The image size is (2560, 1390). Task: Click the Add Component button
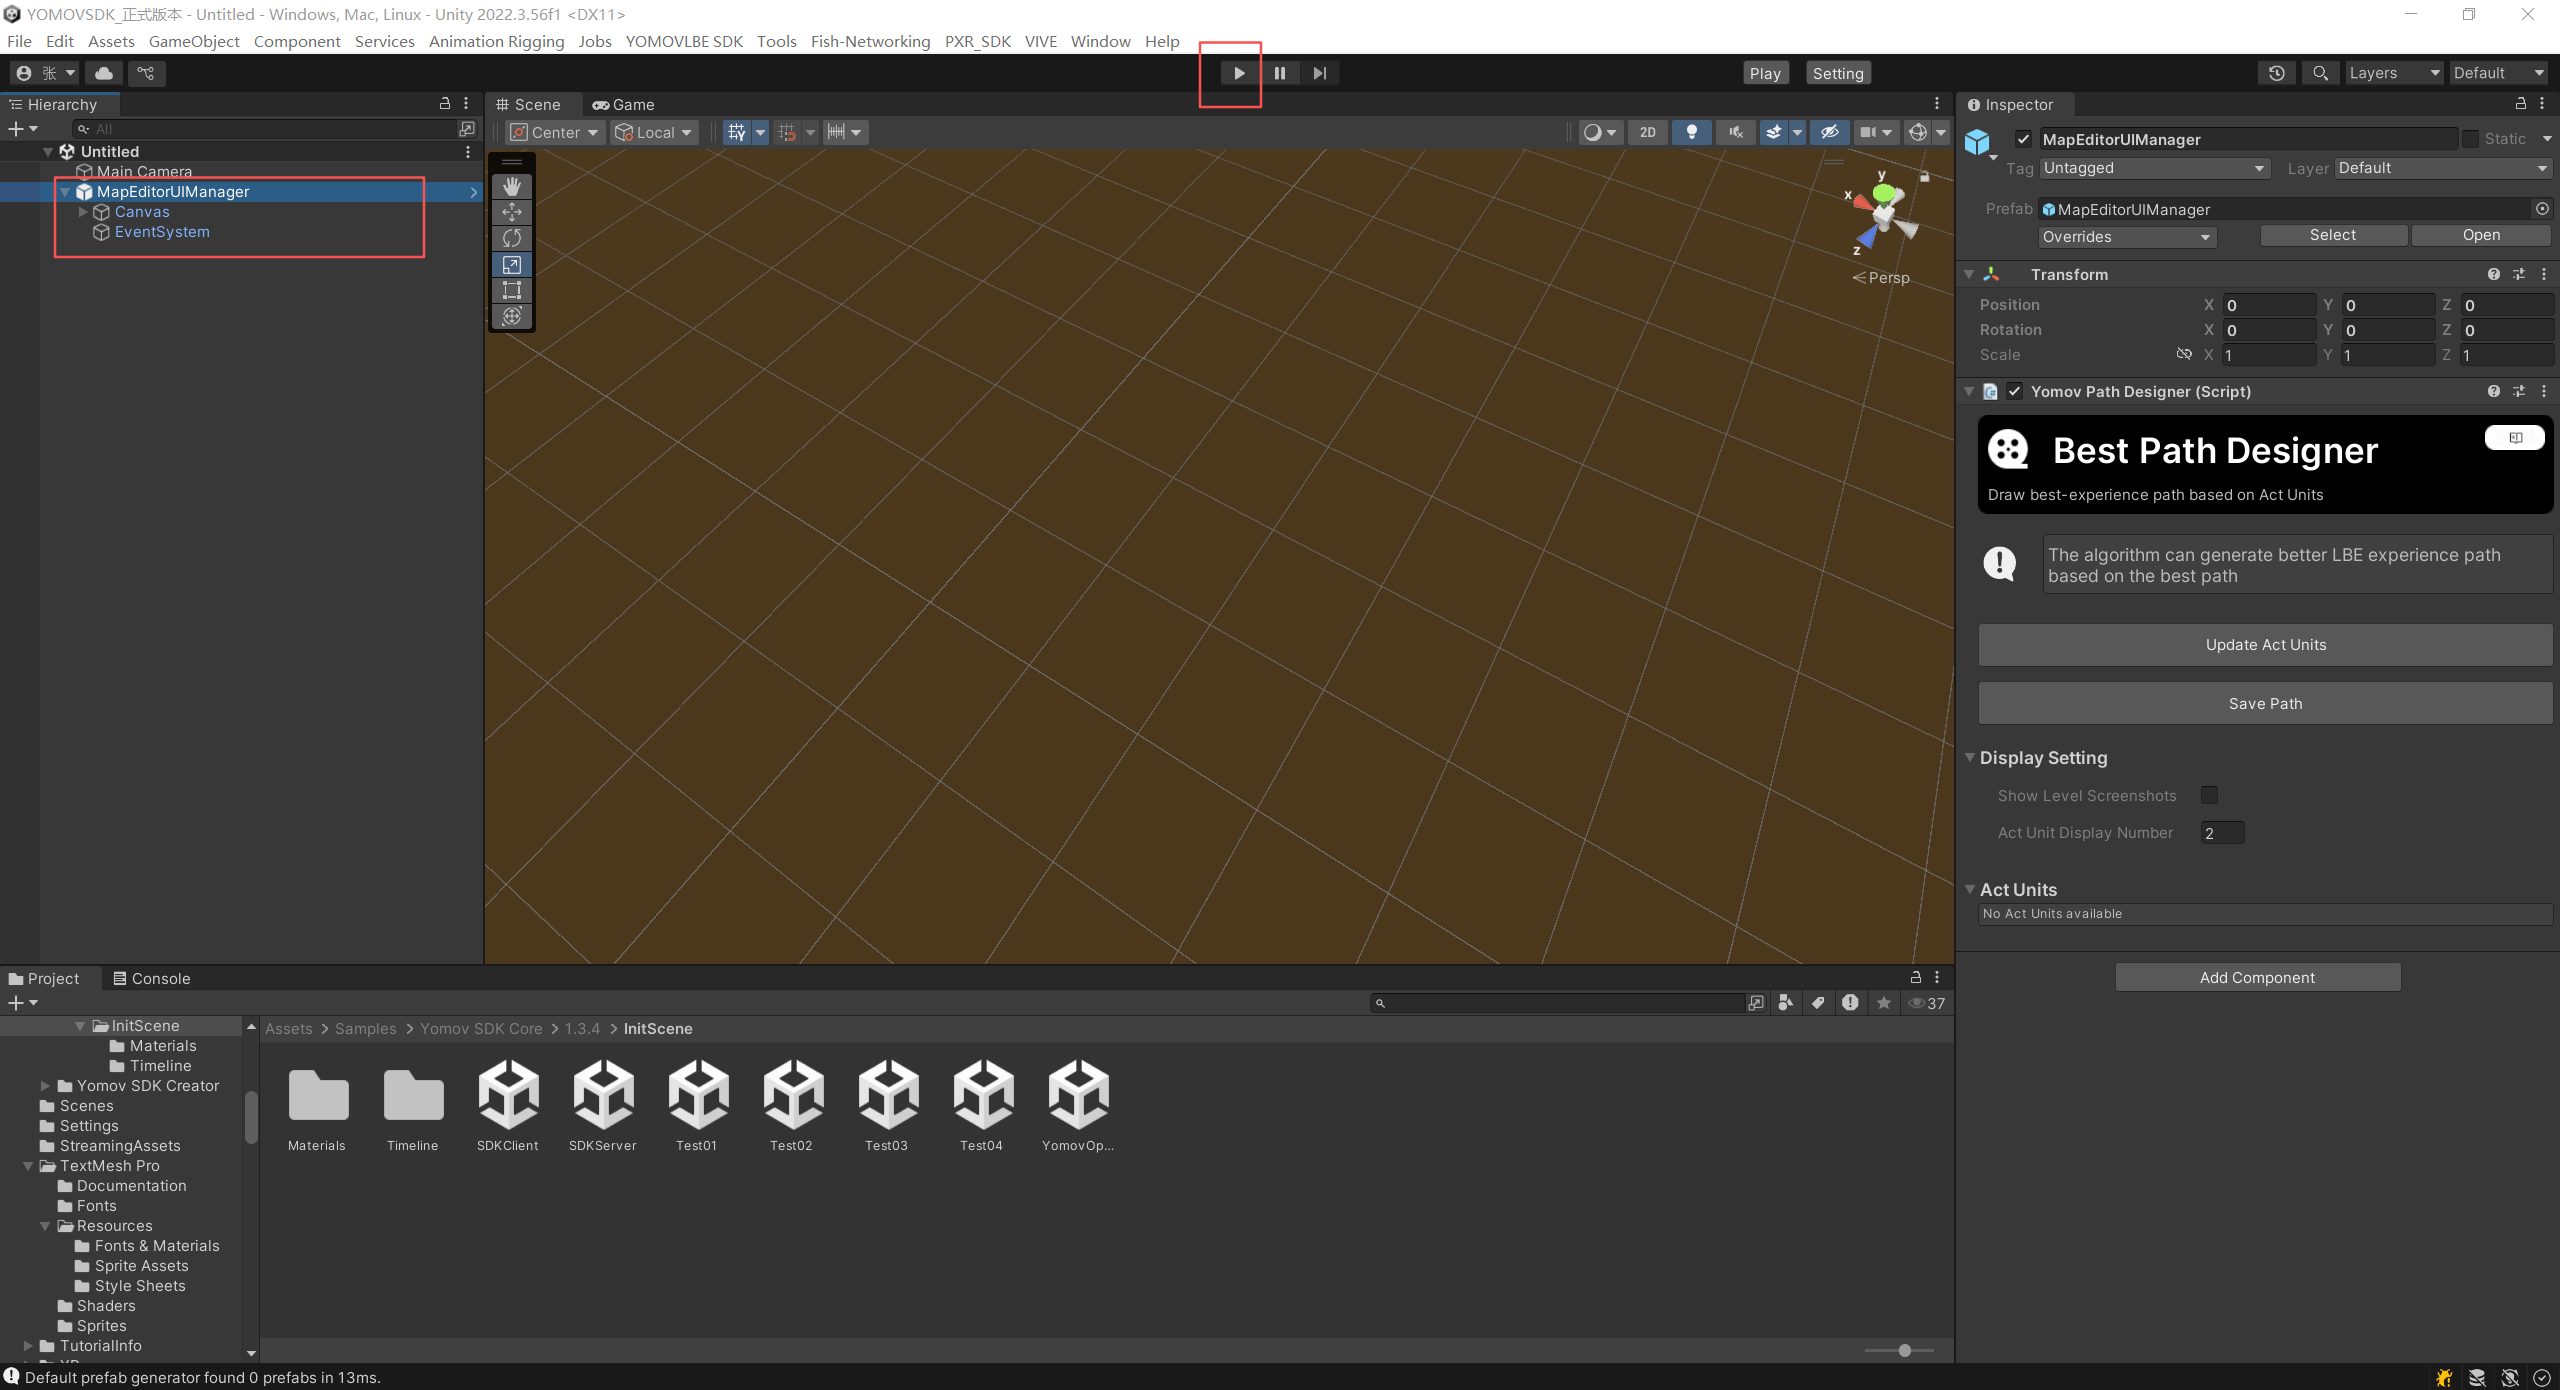click(x=2257, y=977)
